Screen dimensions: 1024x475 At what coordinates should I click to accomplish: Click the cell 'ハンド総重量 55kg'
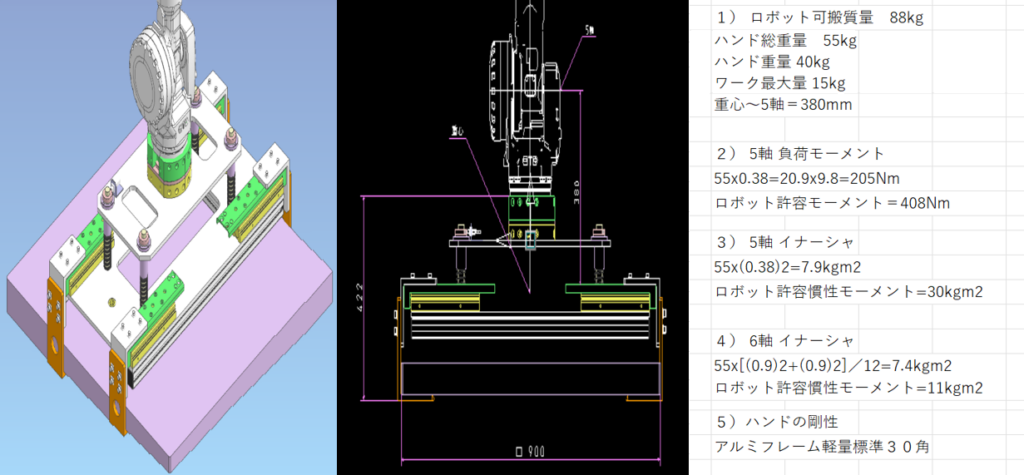(x=786, y=40)
